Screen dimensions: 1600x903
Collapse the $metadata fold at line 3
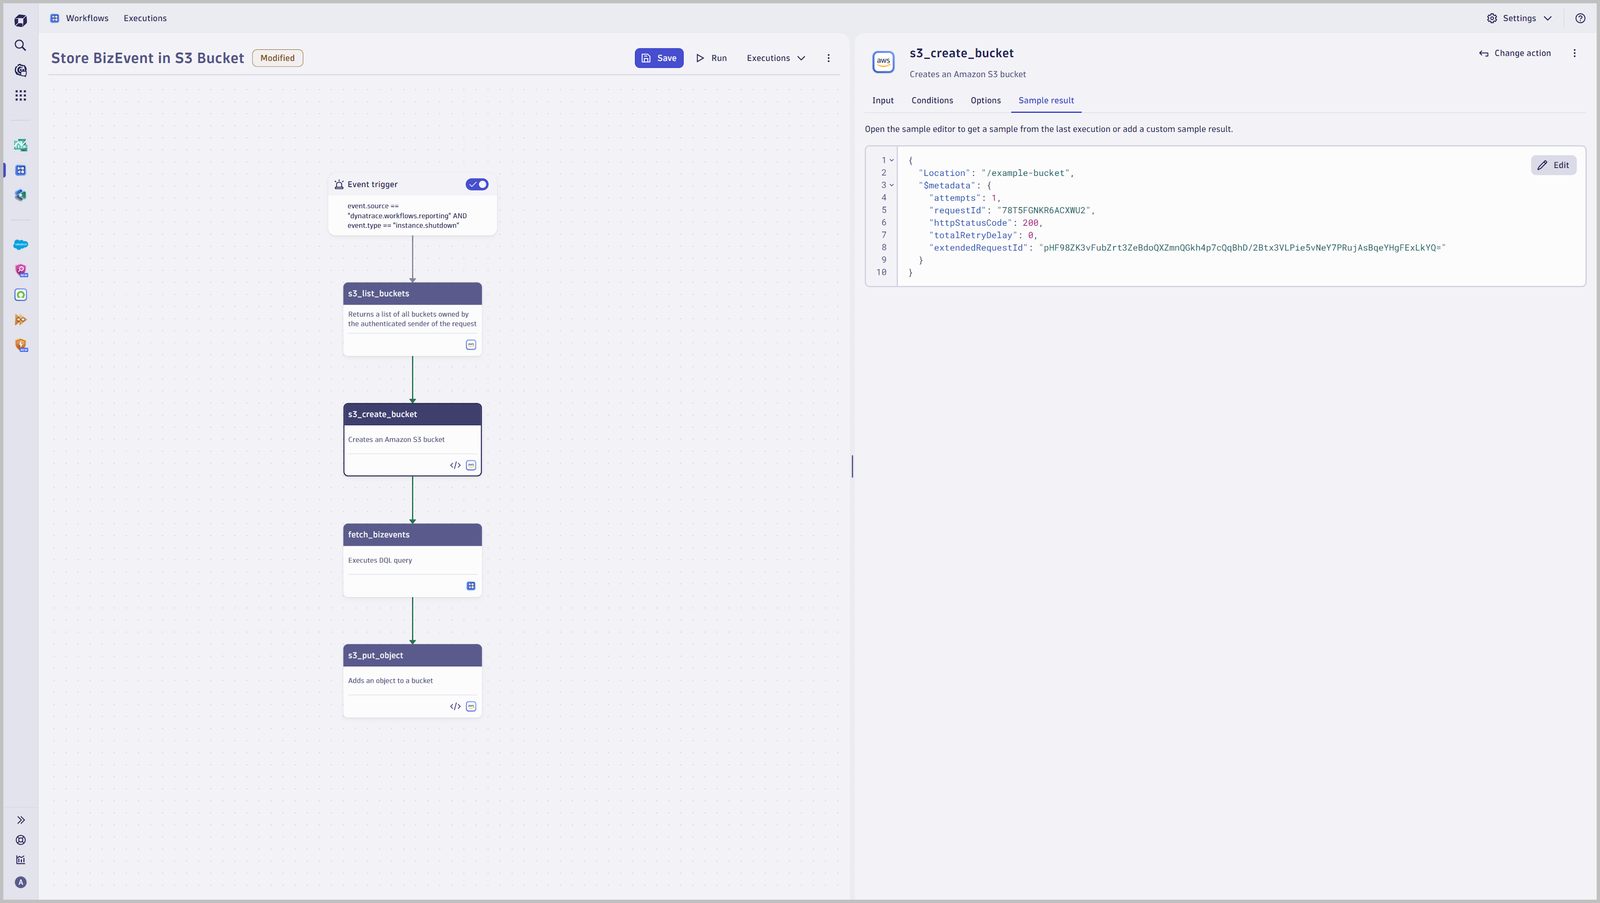pos(892,185)
